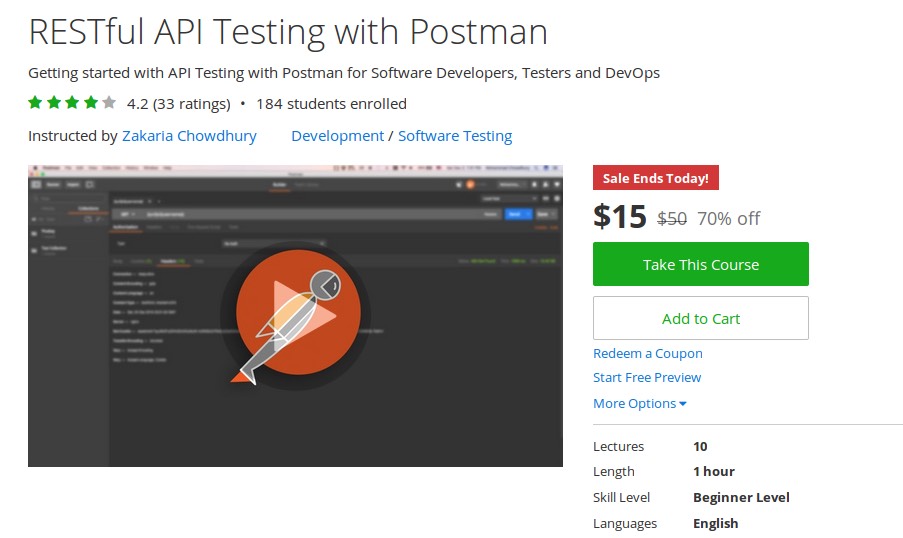Go to the Development category
Viewport: 903px width, 538px height.
337,136
